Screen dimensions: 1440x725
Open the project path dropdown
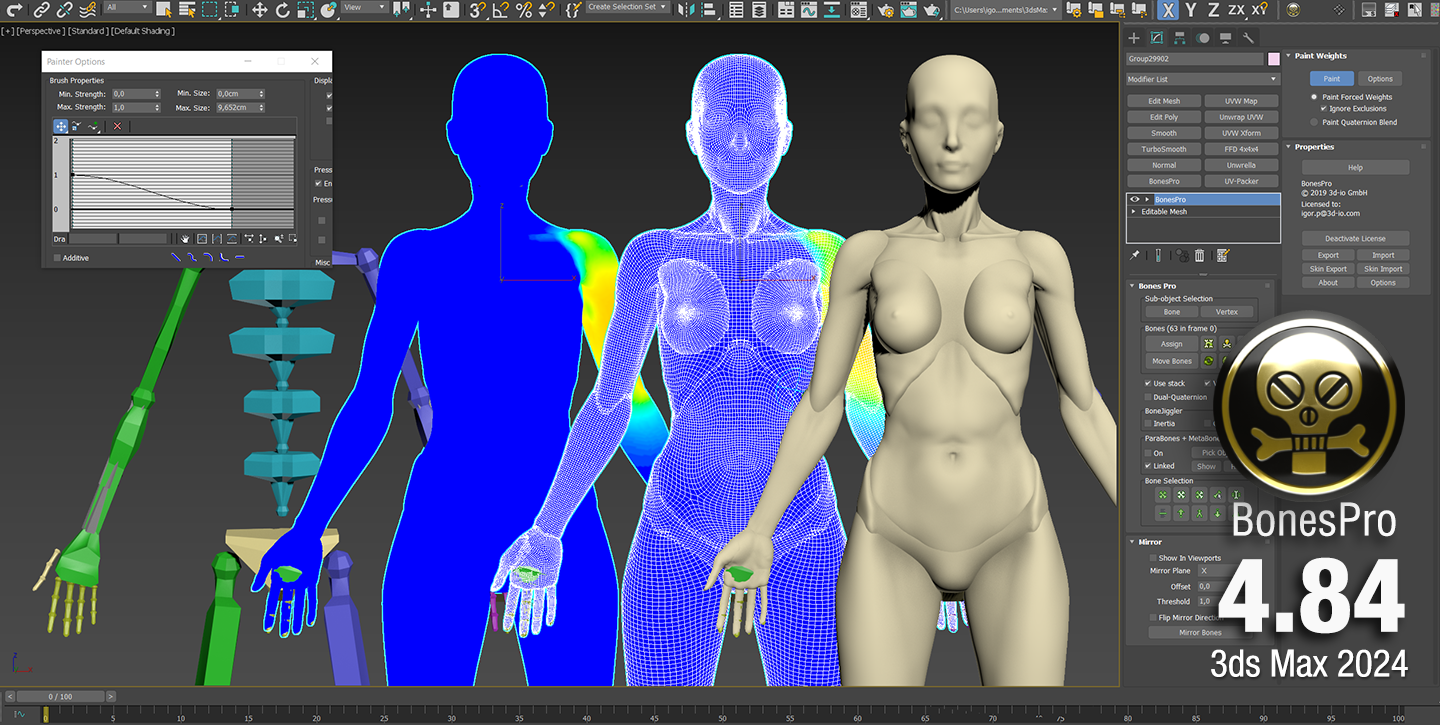click(x=1005, y=9)
